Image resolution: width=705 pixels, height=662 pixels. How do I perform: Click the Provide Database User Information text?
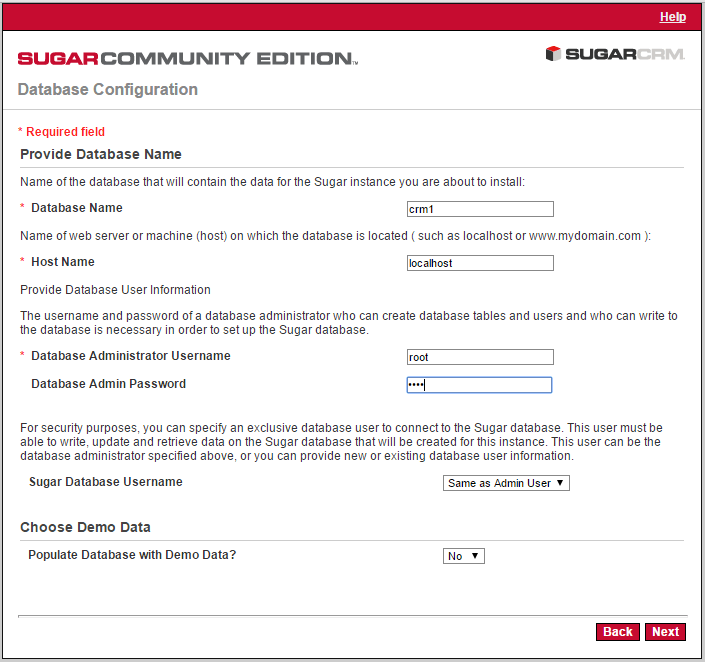(x=116, y=290)
